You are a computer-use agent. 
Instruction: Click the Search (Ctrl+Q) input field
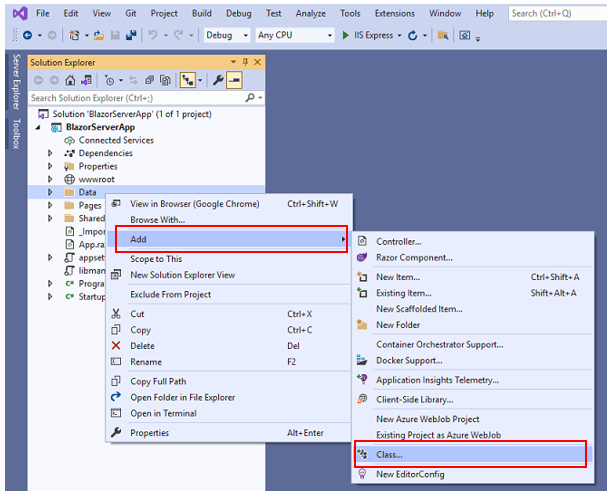click(x=557, y=14)
